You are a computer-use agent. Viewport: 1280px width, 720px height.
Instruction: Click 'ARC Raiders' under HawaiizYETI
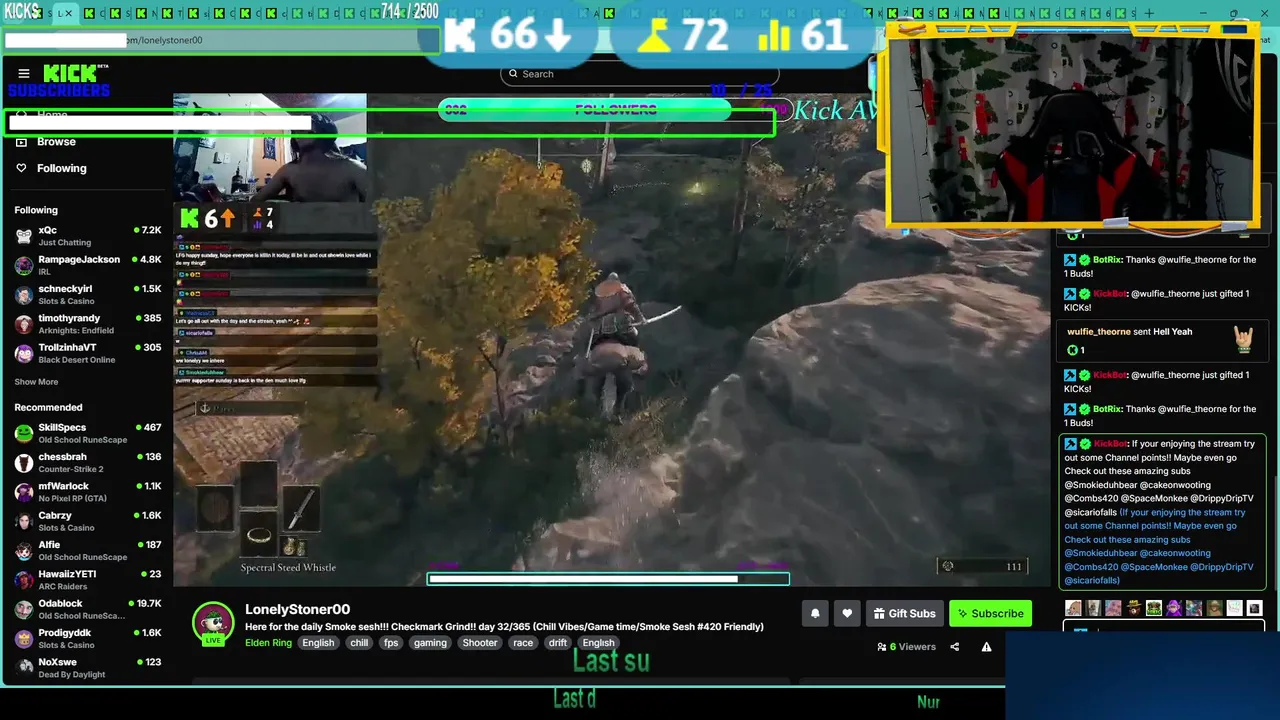pyautogui.click(x=62, y=586)
